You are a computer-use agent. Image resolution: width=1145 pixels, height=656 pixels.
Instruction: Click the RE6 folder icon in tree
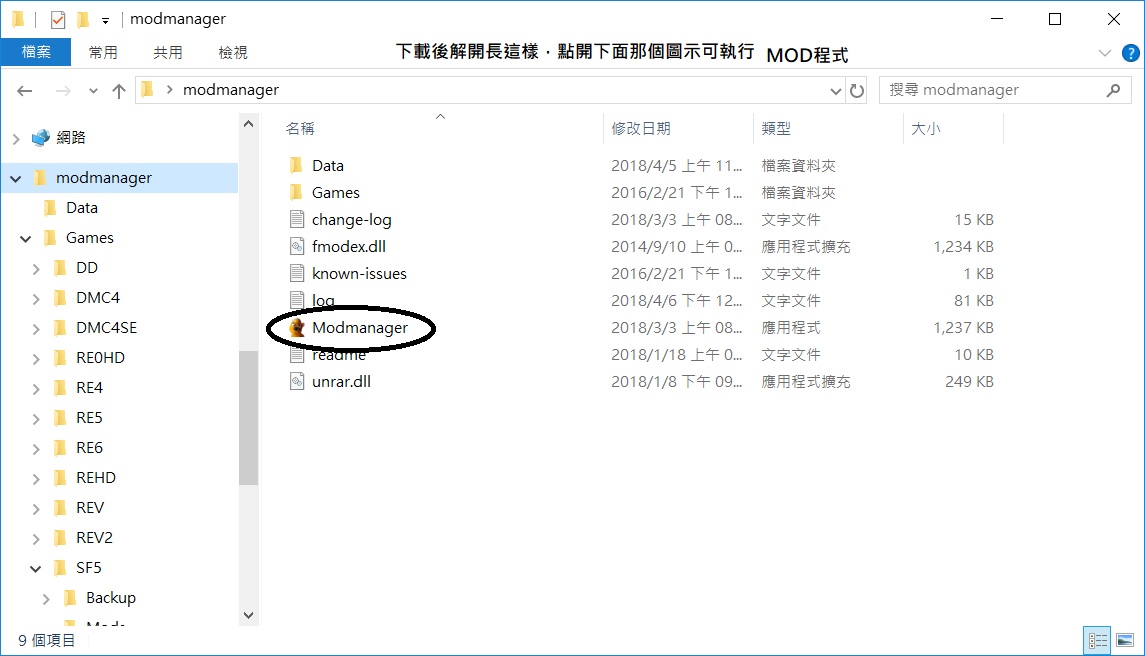pos(61,448)
